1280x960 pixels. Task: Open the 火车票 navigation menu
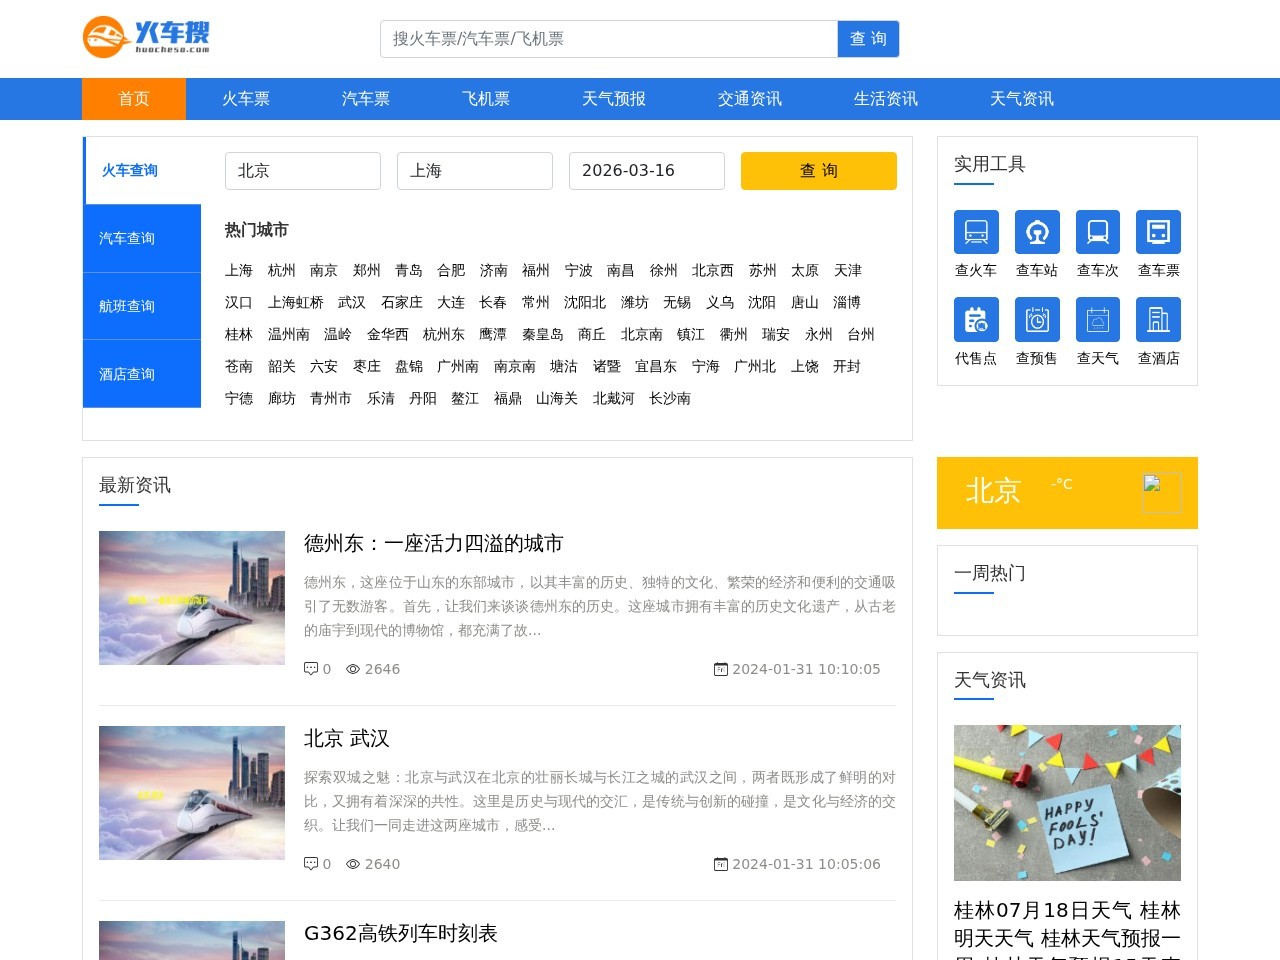245,99
